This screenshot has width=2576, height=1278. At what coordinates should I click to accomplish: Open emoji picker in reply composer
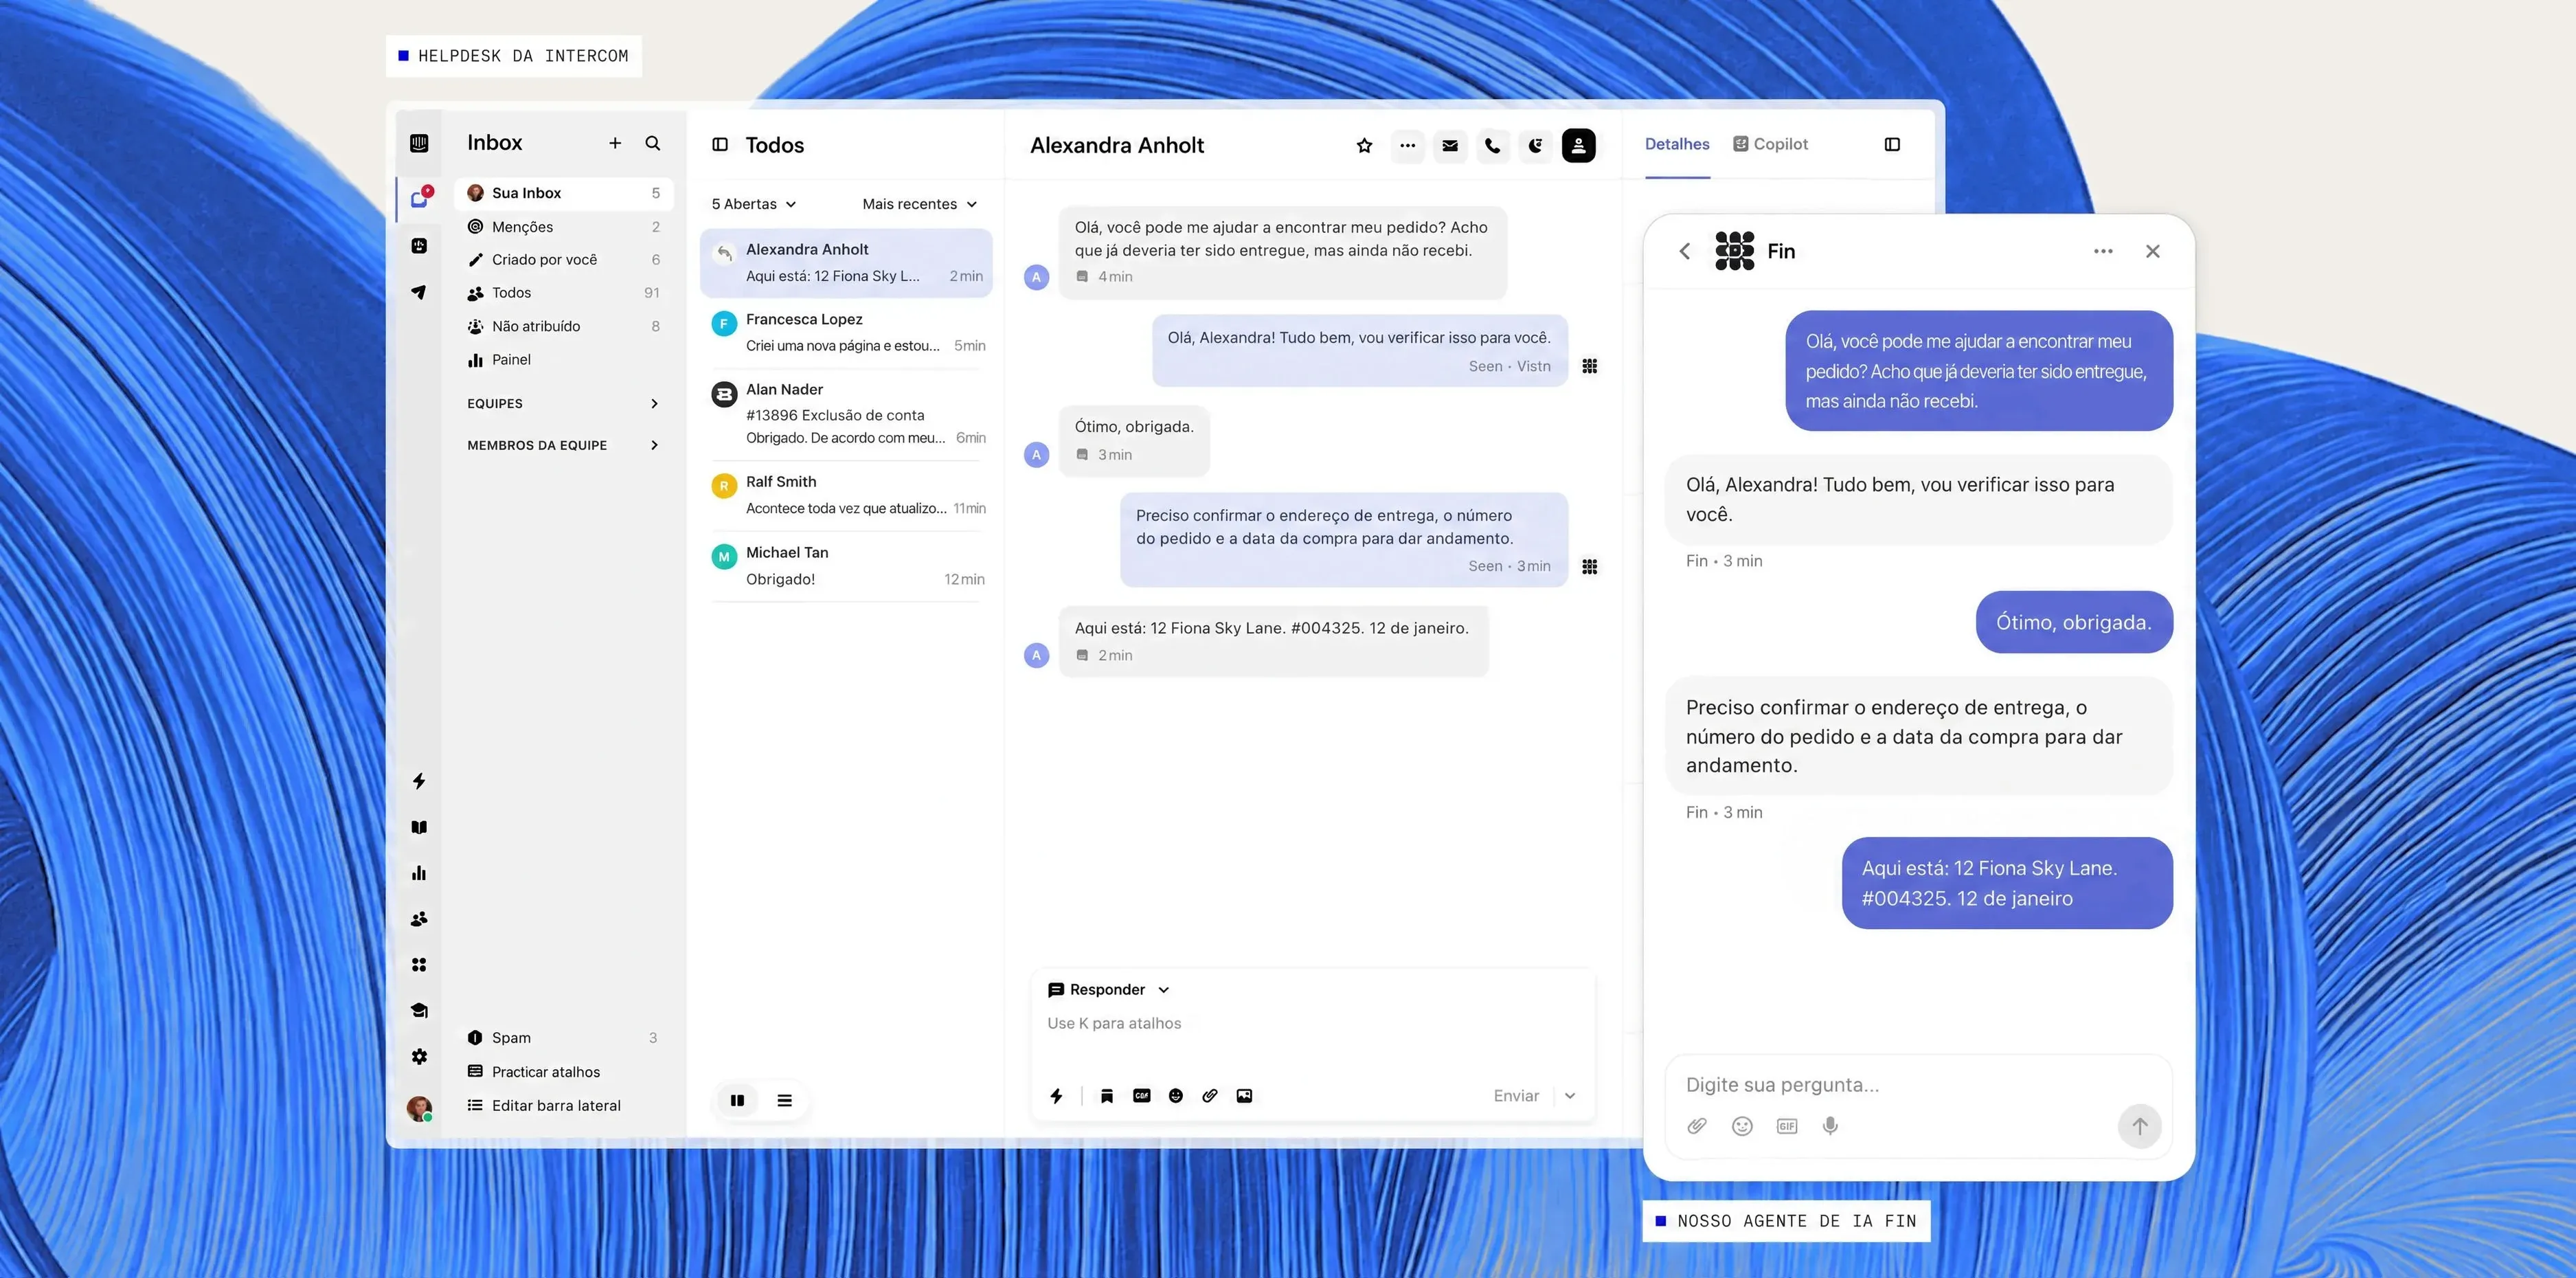point(1176,1096)
